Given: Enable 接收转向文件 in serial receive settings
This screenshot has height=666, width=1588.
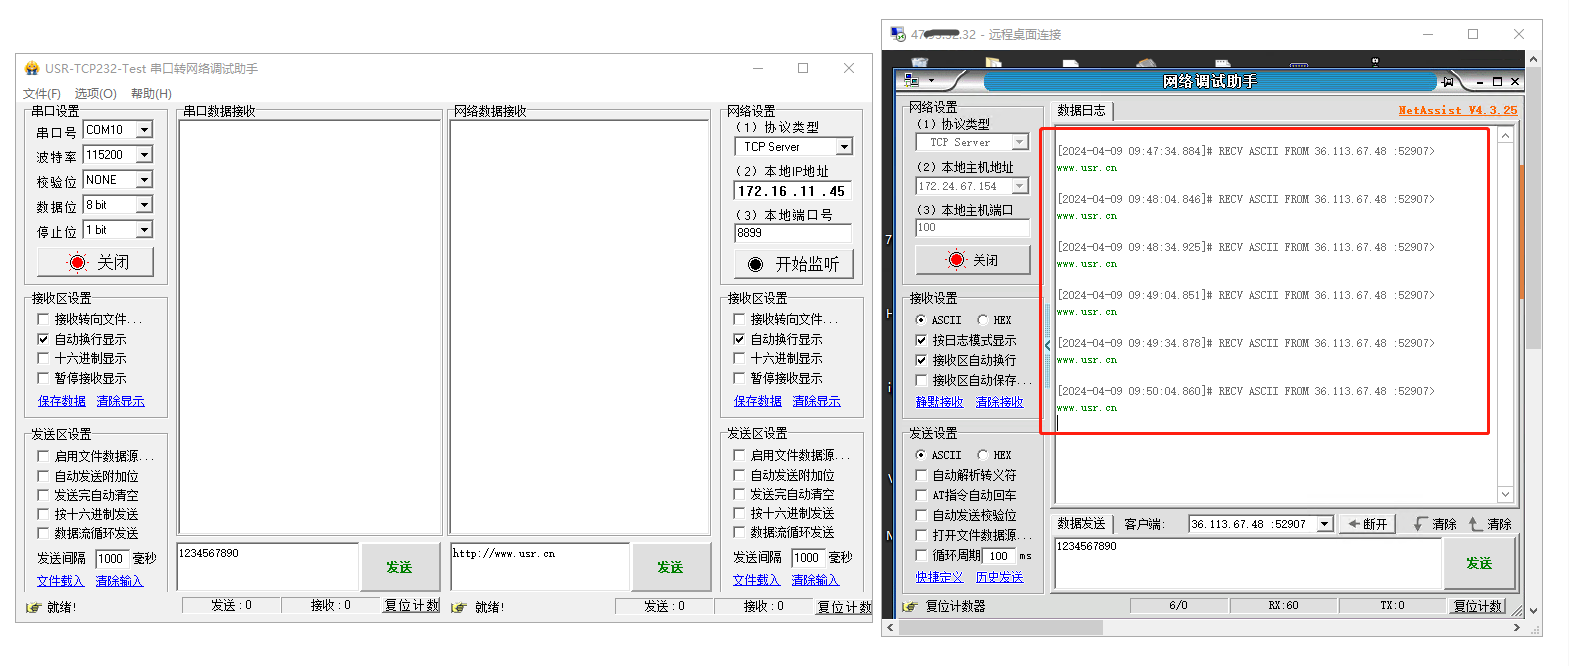Looking at the screenshot, I should pyautogui.click(x=43, y=319).
